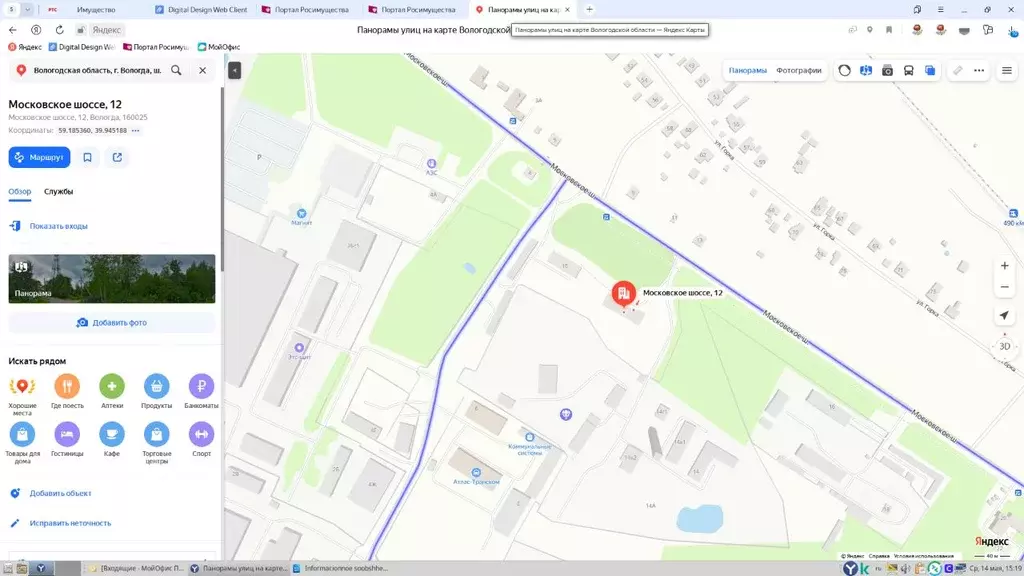Click Добавить фото button
Image resolution: width=1024 pixels, height=576 pixels.
[x=112, y=323]
